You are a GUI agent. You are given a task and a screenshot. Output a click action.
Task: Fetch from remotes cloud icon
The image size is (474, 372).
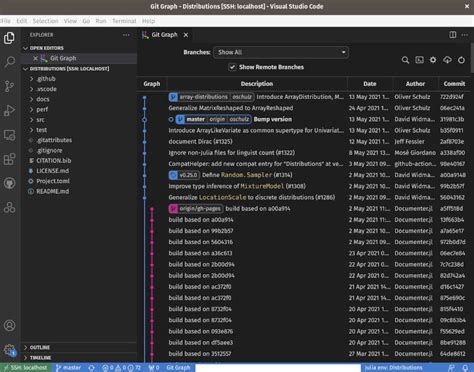coord(447,60)
